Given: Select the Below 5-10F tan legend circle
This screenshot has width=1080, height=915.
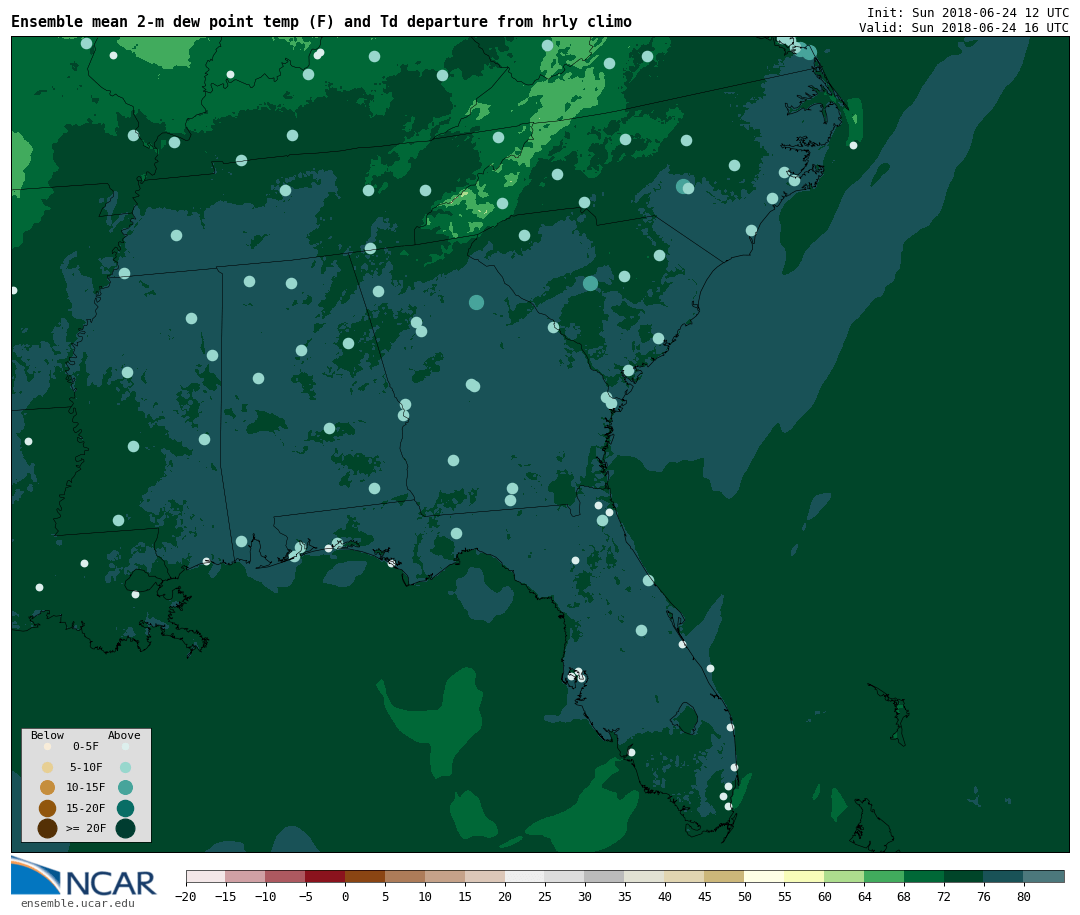Looking at the screenshot, I should [x=48, y=768].
